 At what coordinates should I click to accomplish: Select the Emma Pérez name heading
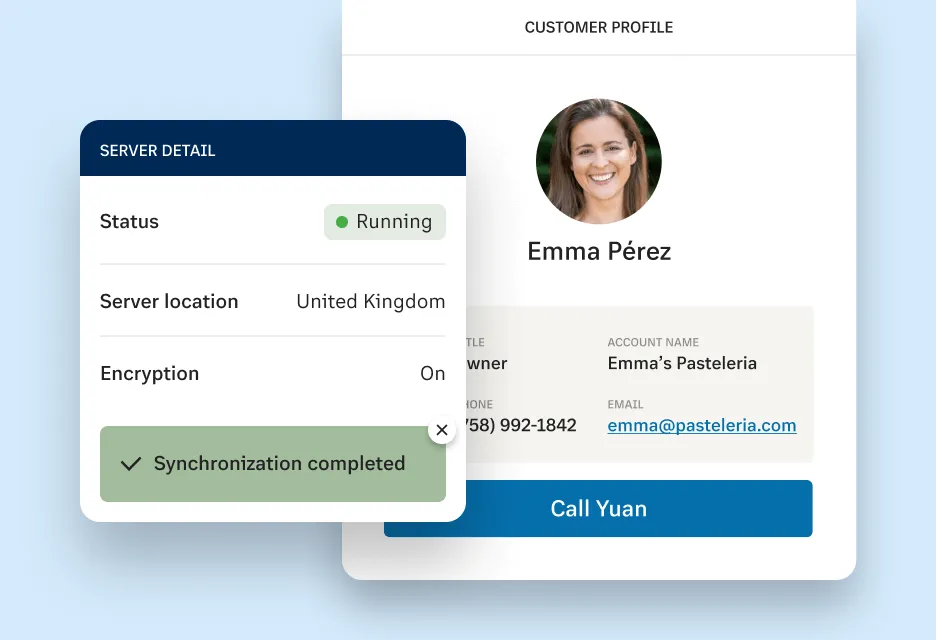[599, 251]
